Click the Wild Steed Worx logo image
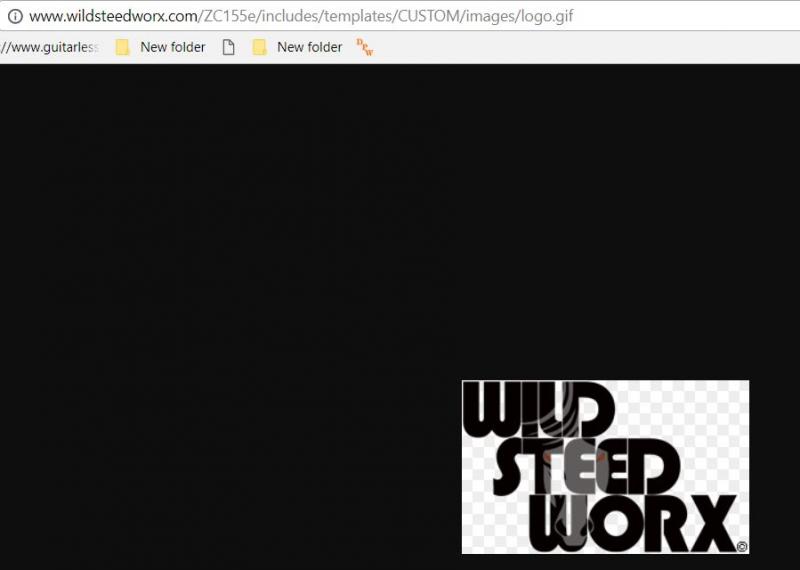The width and height of the screenshot is (800, 570). pos(605,466)
